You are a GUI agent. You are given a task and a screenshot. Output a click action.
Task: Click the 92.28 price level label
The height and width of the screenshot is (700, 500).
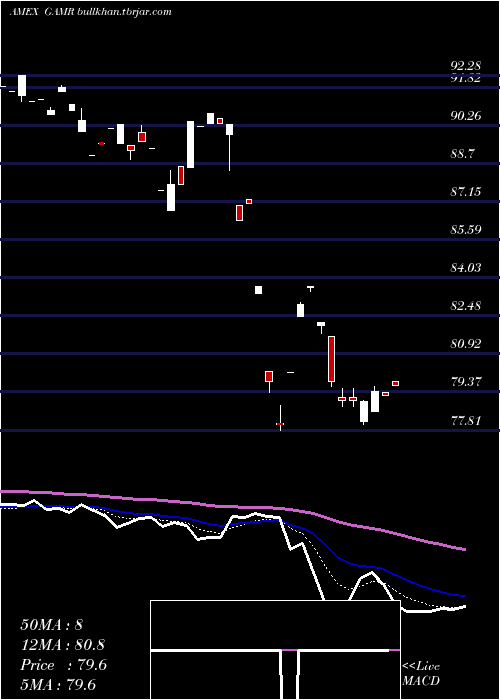coord(466,67)
